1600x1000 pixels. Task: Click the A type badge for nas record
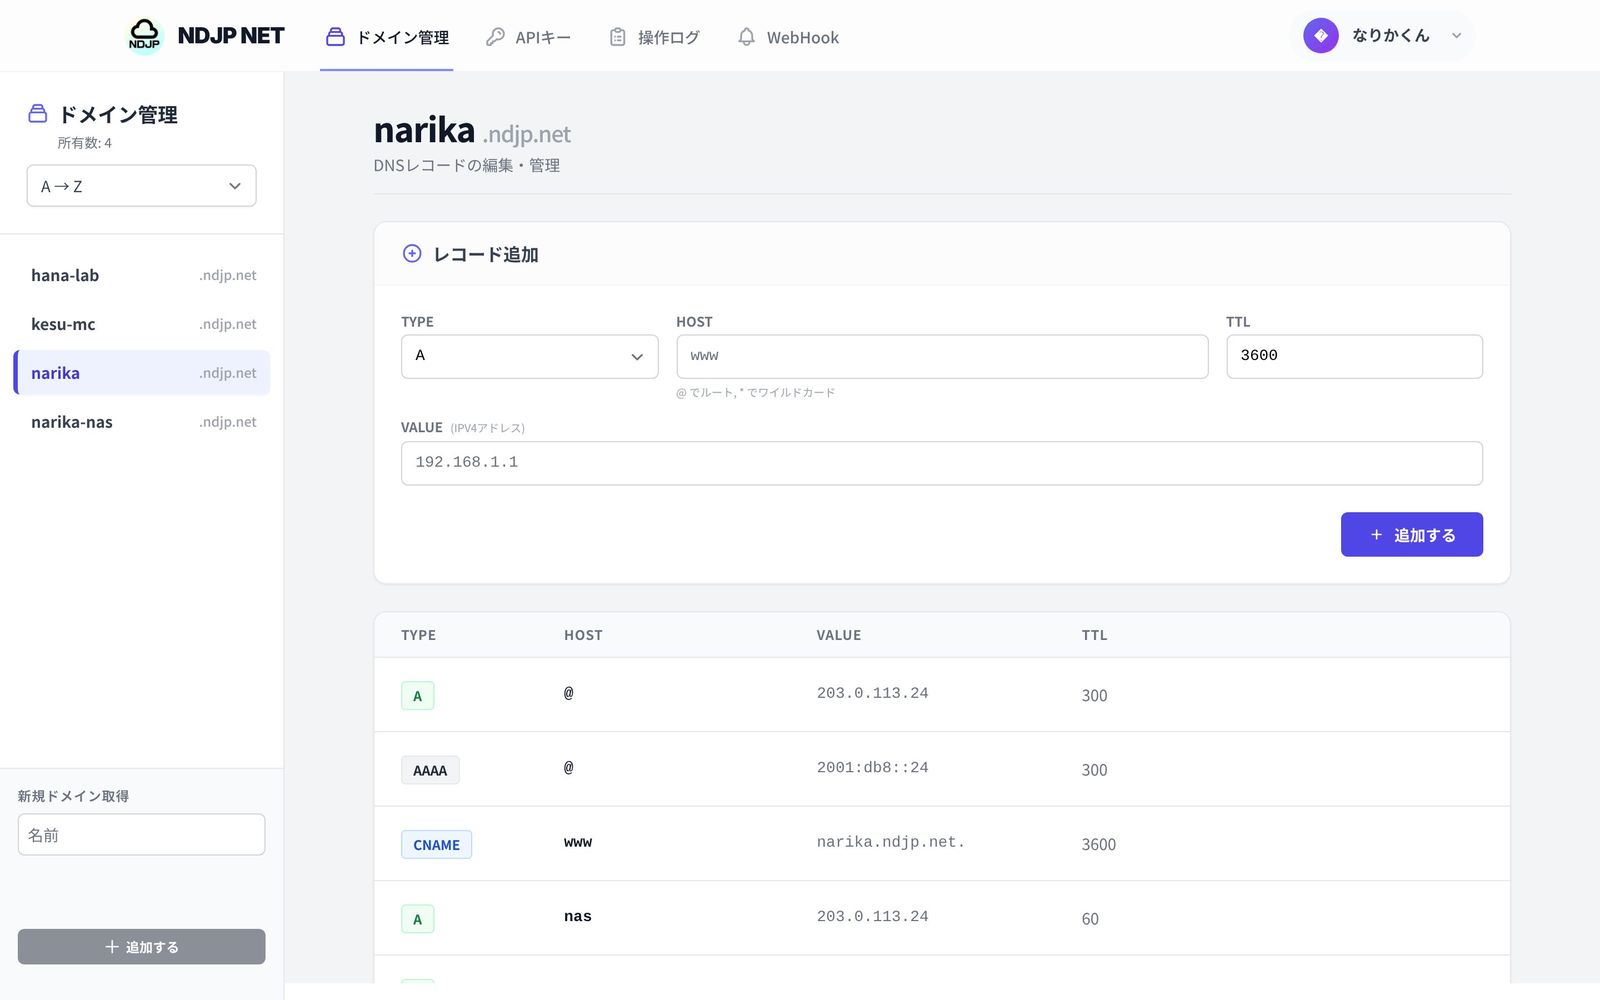(x=418, y=919)
